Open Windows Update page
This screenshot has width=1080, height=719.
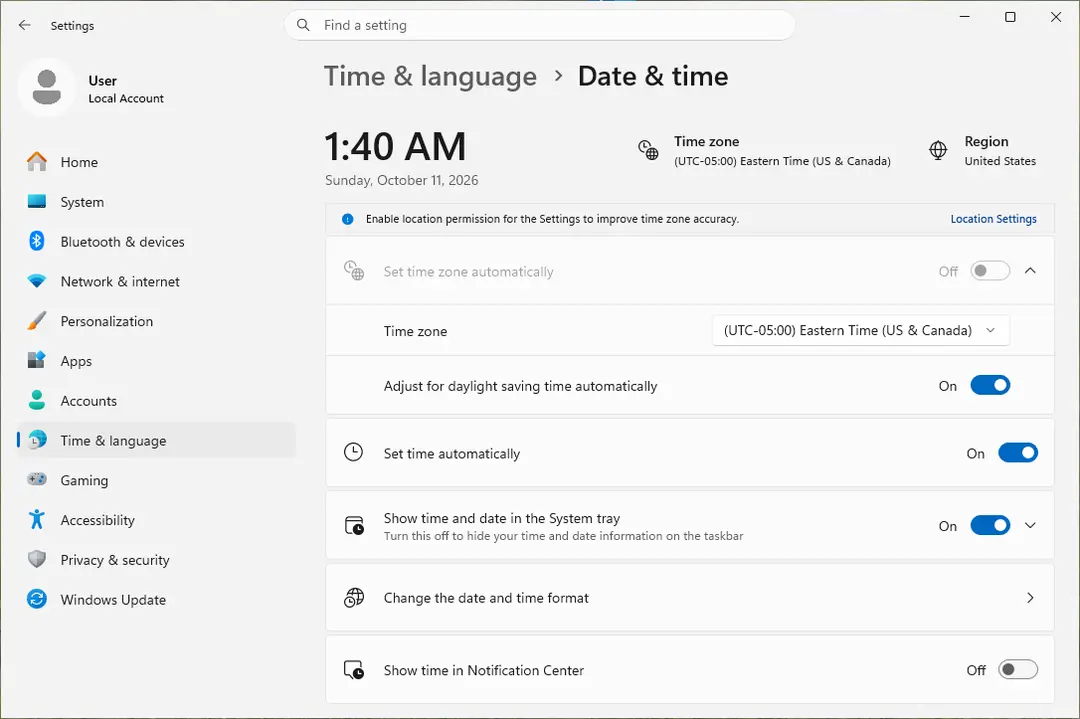[x=156, y=600]
